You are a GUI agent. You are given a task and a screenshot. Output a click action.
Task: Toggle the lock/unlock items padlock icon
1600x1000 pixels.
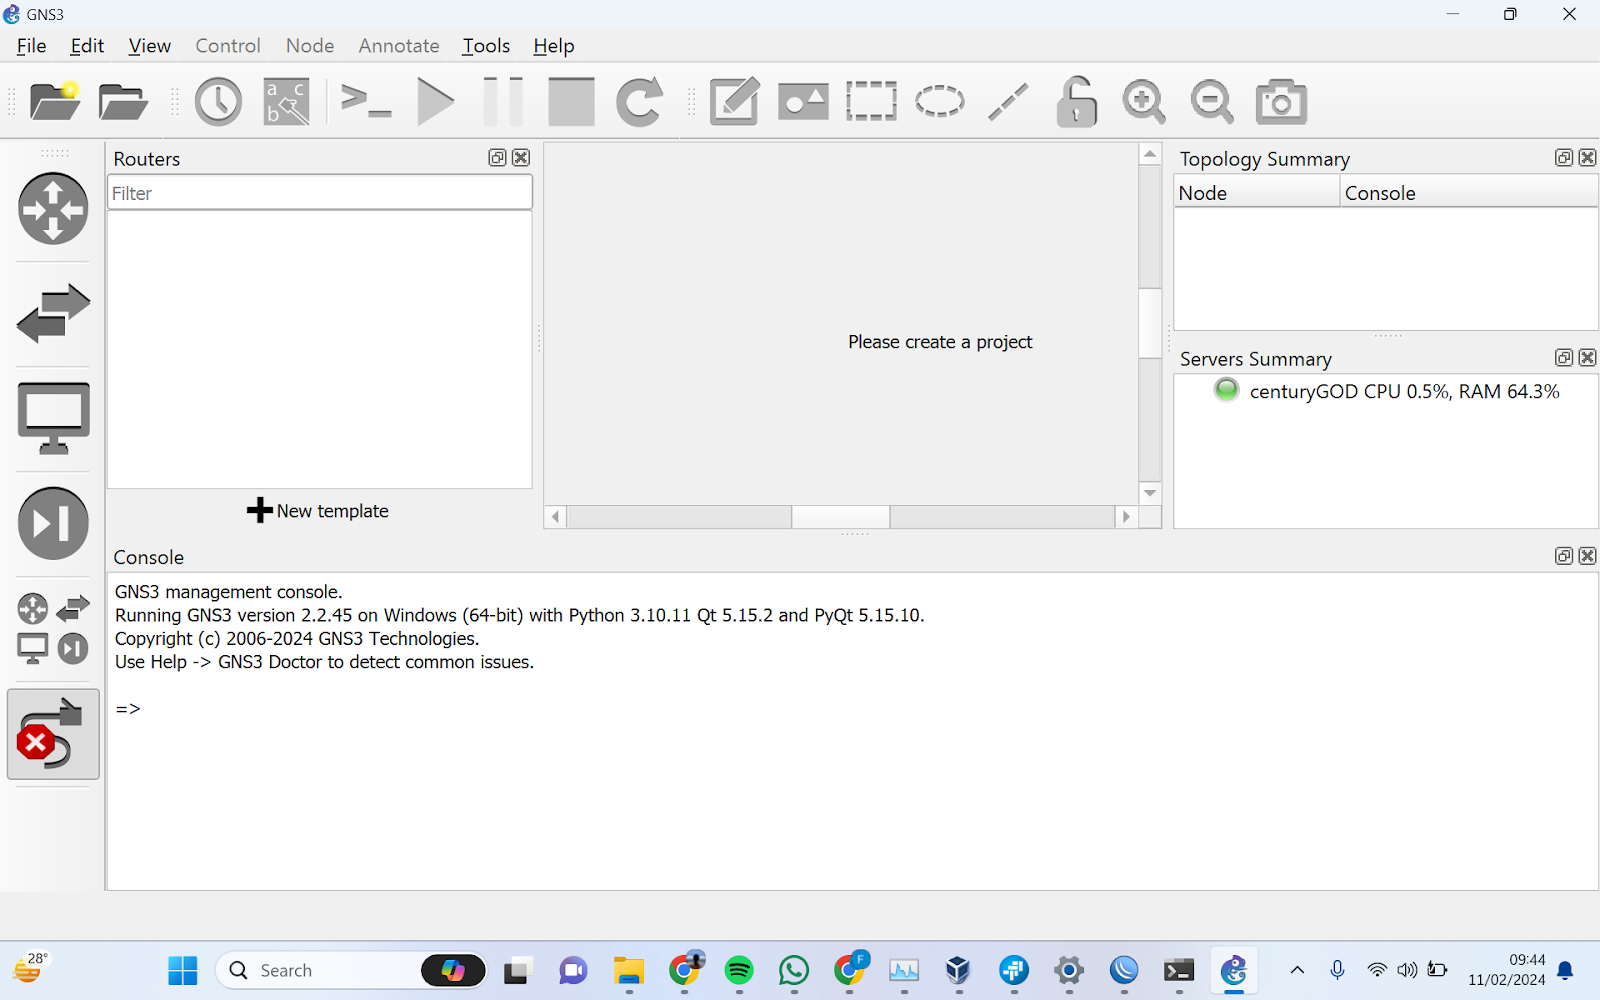pos(1076,101)
